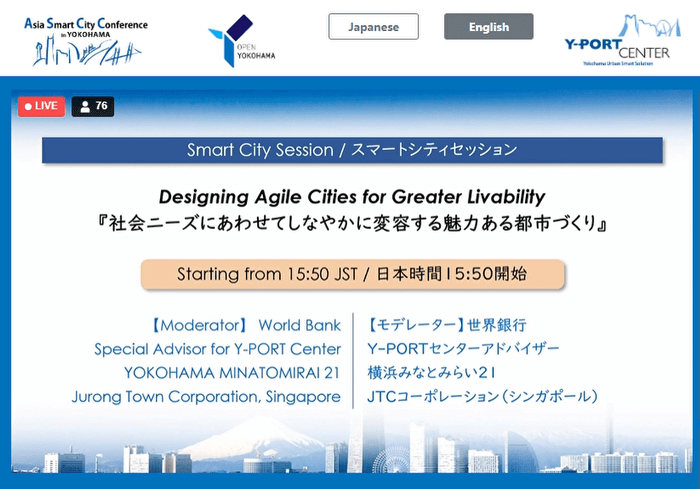Select the モデレーター 世界銀行 line
Screen dimensions: 700x489
[446, 325]
